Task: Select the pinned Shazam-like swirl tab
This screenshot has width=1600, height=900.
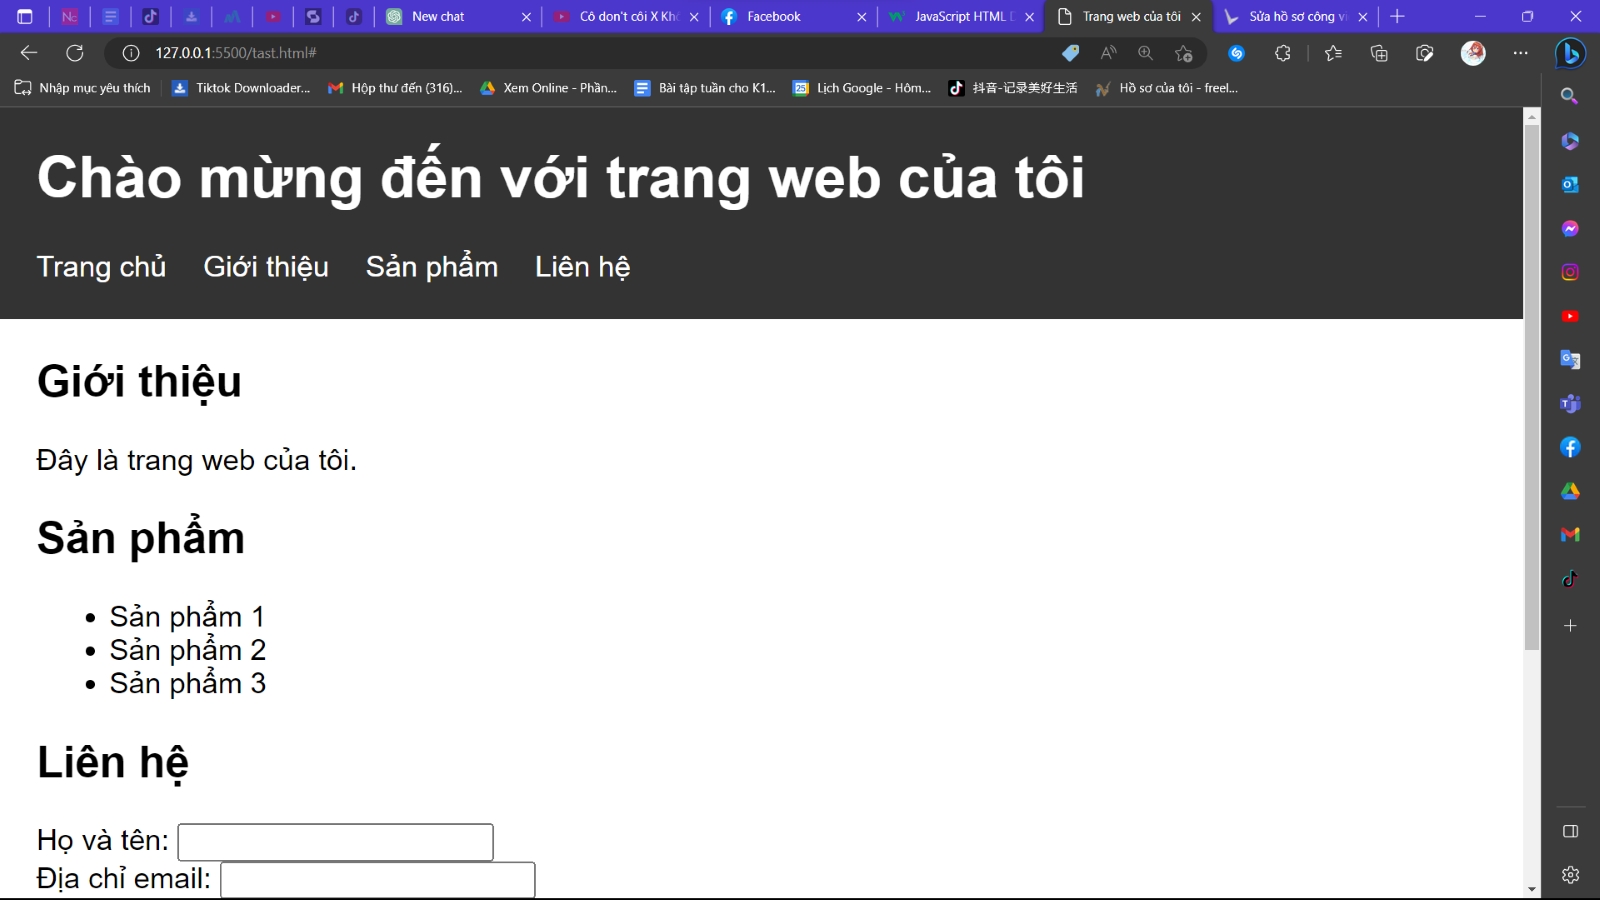Action: (313, 16)
